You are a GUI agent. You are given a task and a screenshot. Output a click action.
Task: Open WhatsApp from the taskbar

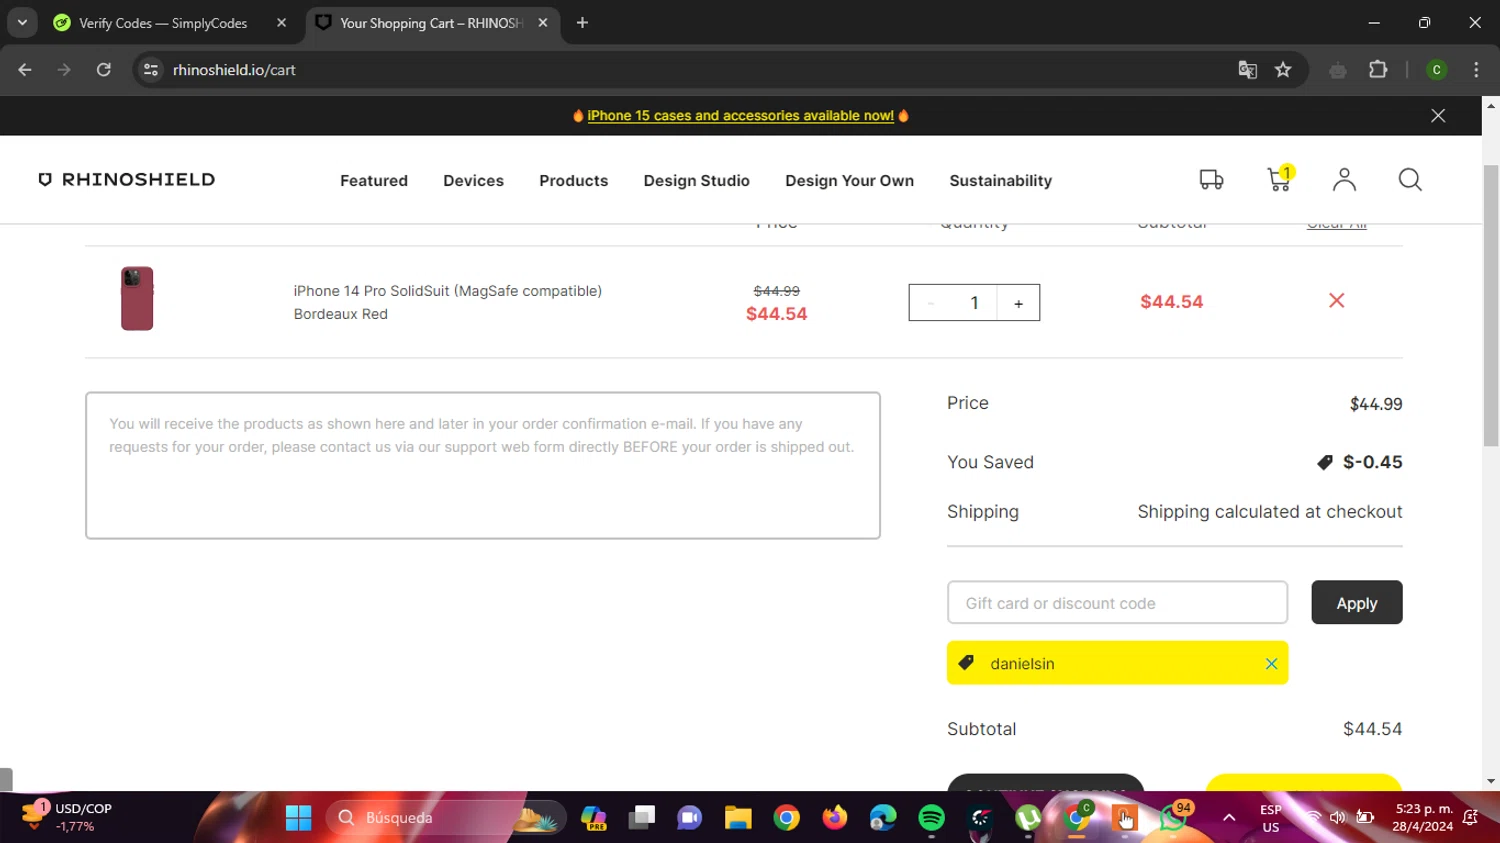point(1174,818)
